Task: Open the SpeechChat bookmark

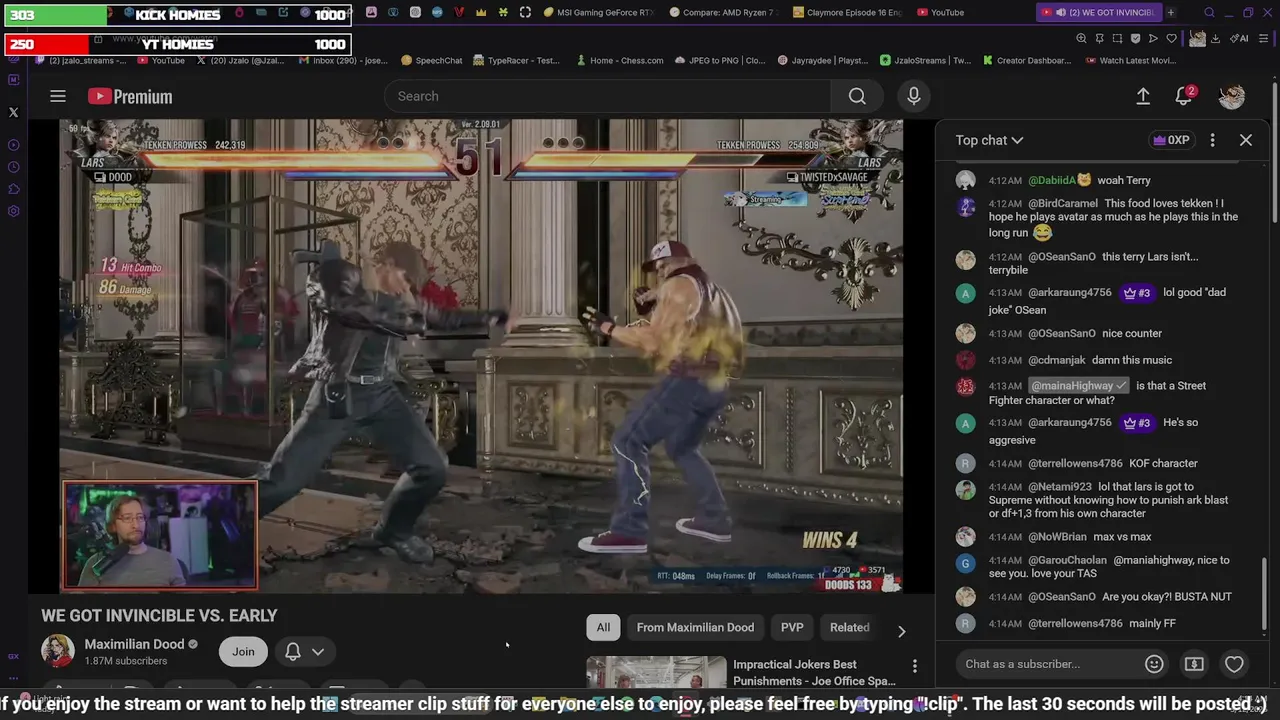Action: point(431,60)
